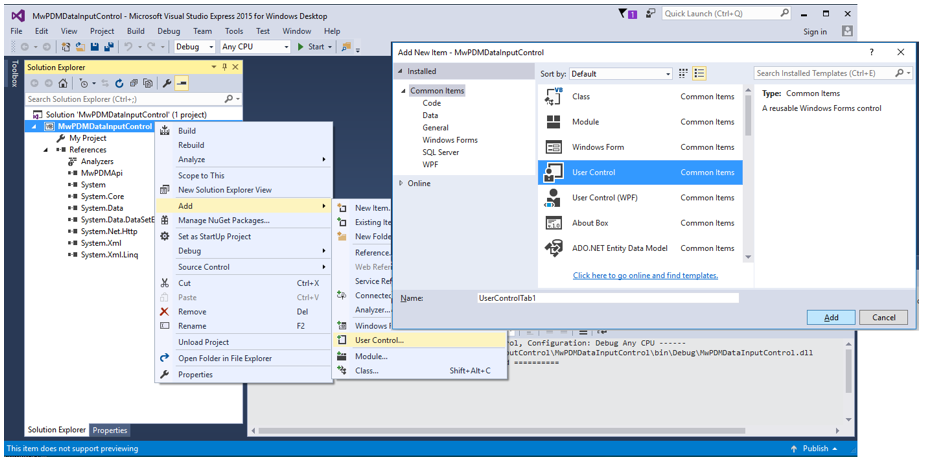This screenshot has height=465, width=926.
Task: Click the Collapse All icon in Solution Explorer
Action: [x=133, y=84]
